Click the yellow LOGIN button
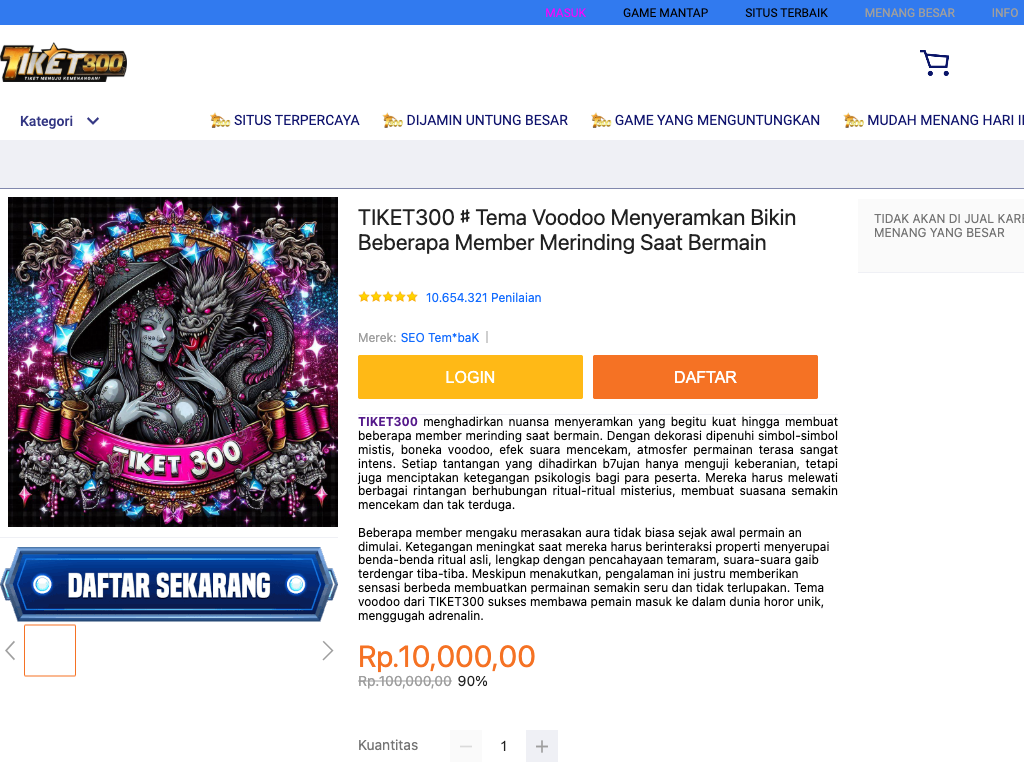 (x=470, y=377)
